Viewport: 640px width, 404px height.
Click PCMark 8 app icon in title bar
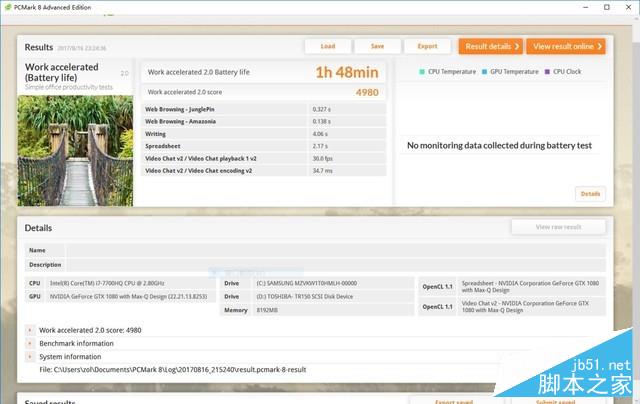(x=8, y=7)
